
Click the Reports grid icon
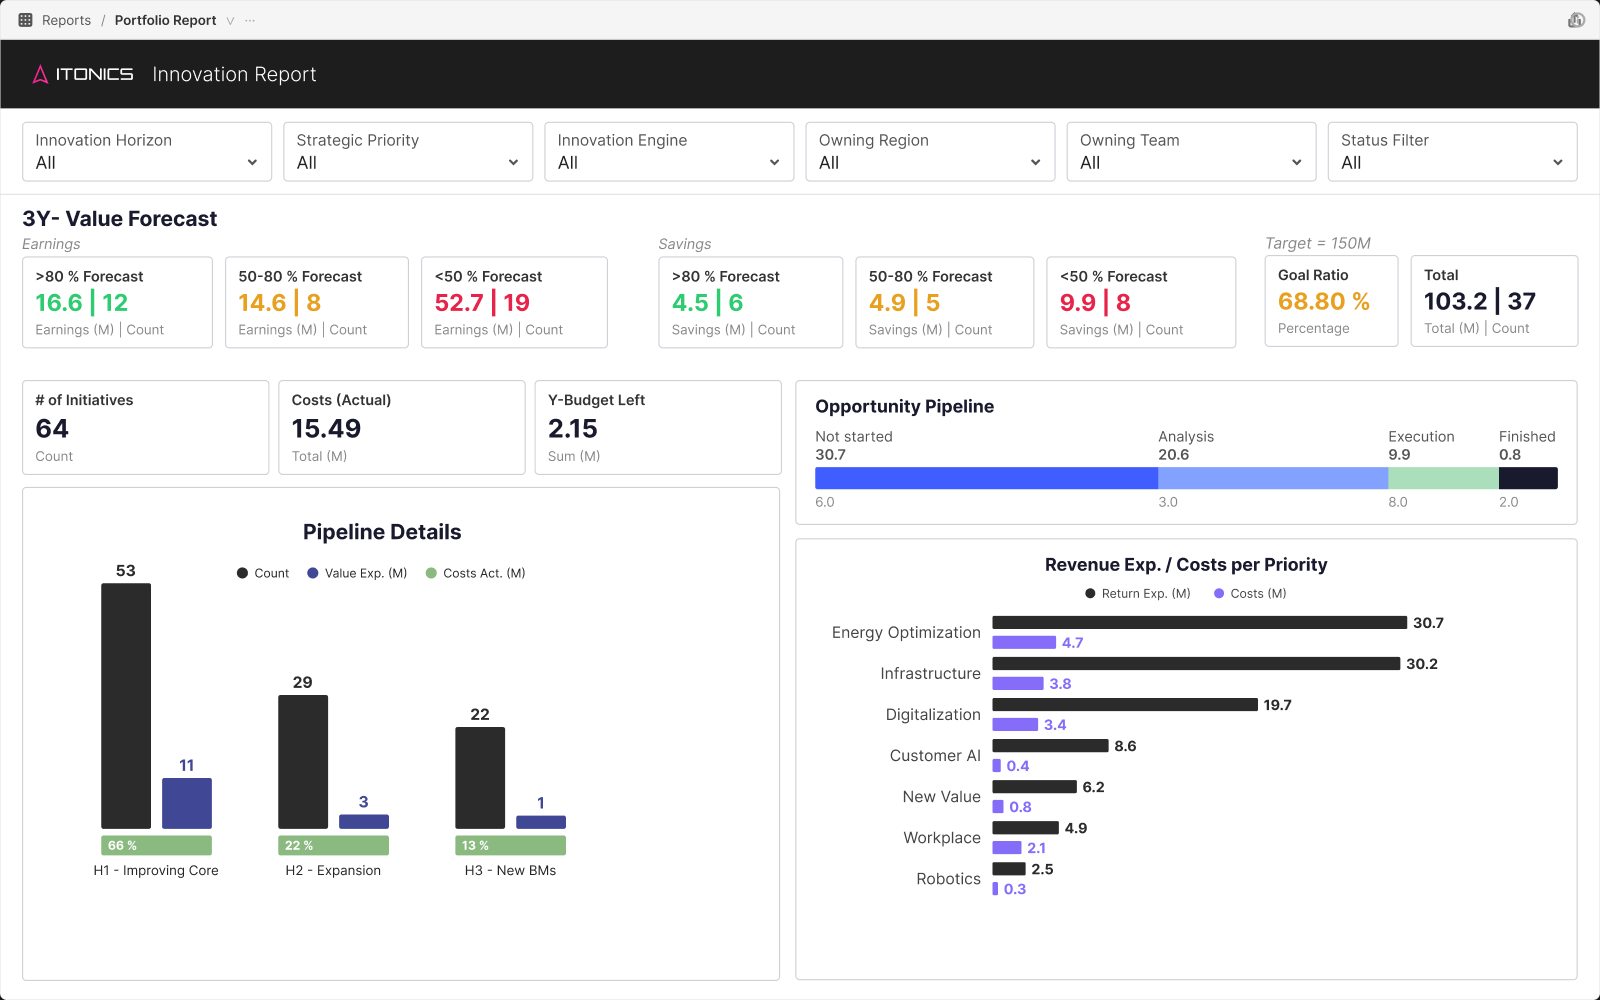pos(26,20)
